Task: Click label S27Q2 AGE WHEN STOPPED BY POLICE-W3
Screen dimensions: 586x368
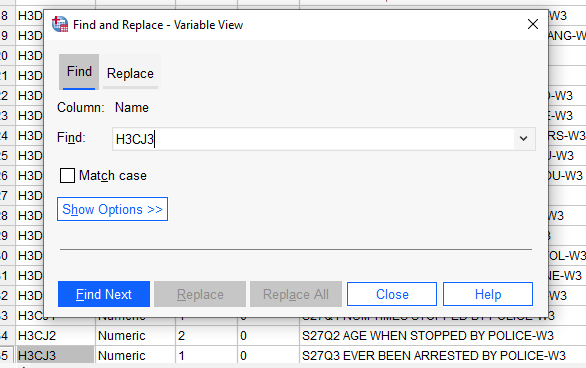Action: 428,335
